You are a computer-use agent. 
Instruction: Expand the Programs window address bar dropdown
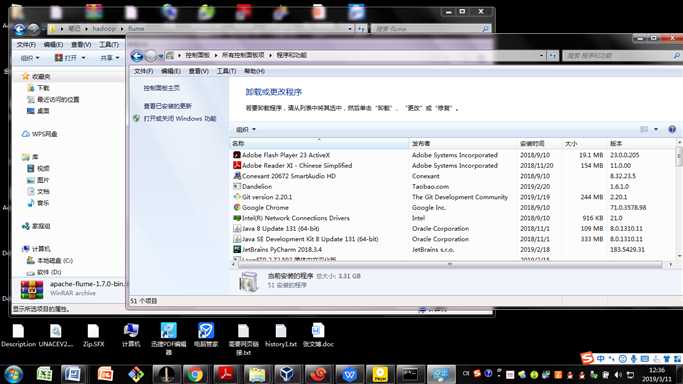pos(541,56)
